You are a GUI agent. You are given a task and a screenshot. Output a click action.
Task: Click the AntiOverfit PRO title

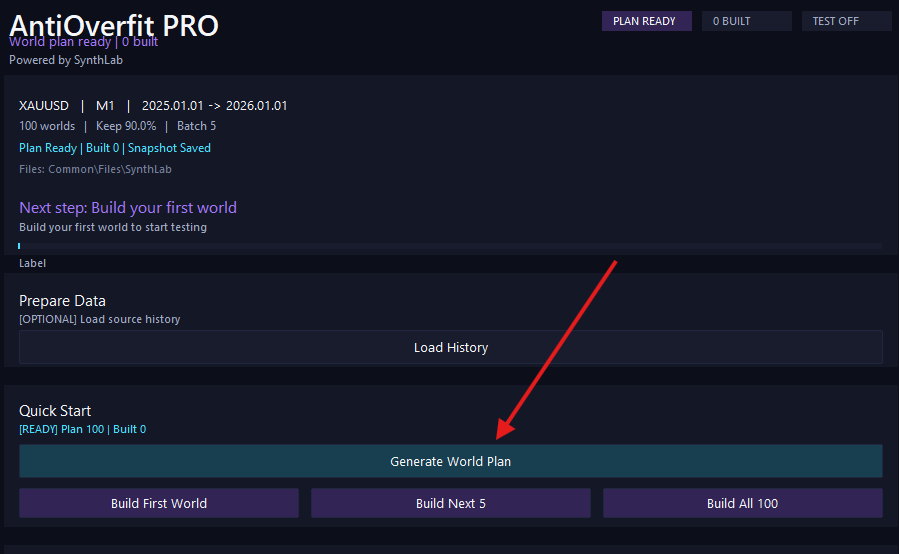click(114, 24)
